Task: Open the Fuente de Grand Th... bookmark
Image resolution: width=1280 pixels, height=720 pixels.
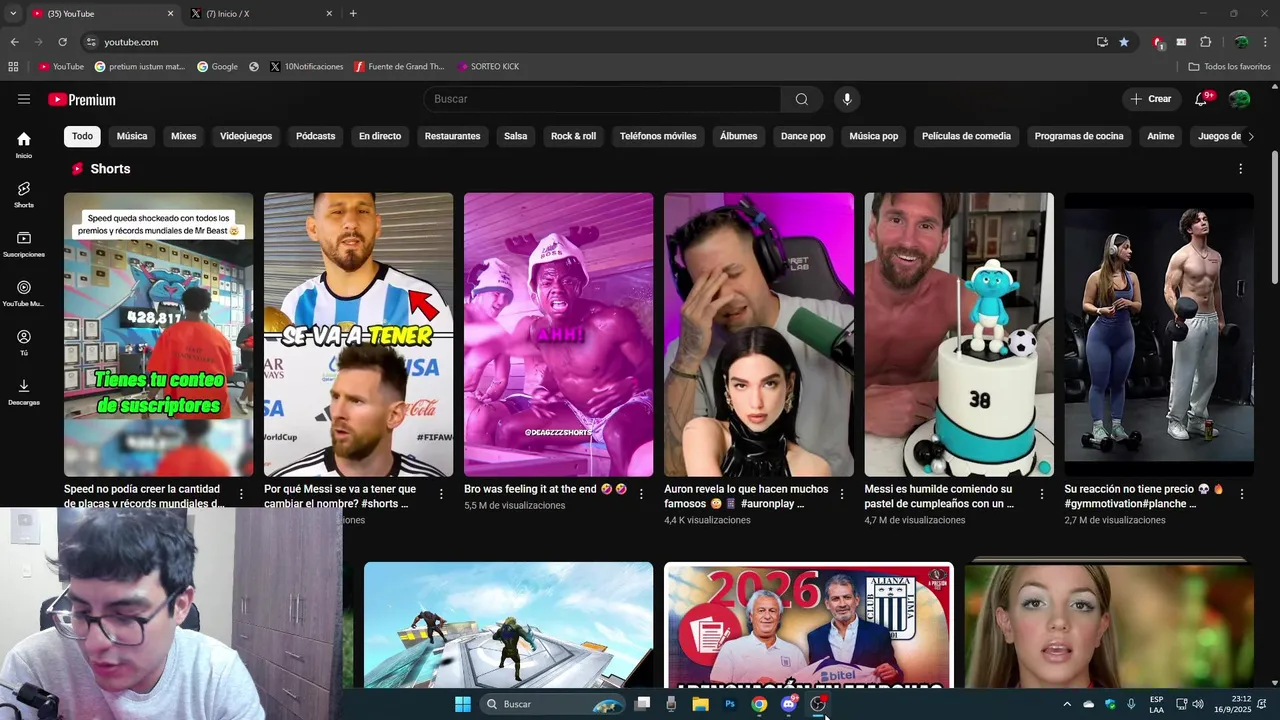Action: (x=399, y=67)
